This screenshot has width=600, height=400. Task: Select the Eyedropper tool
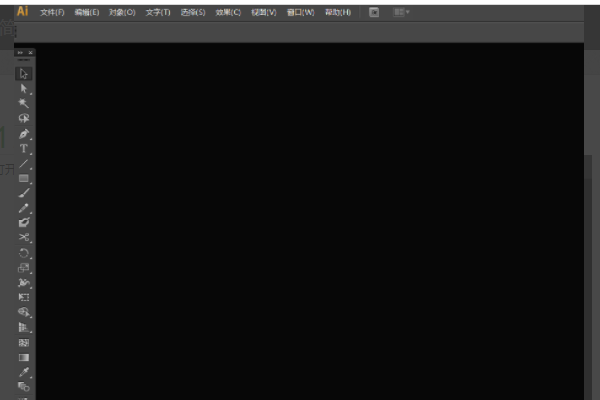point(24,372)
